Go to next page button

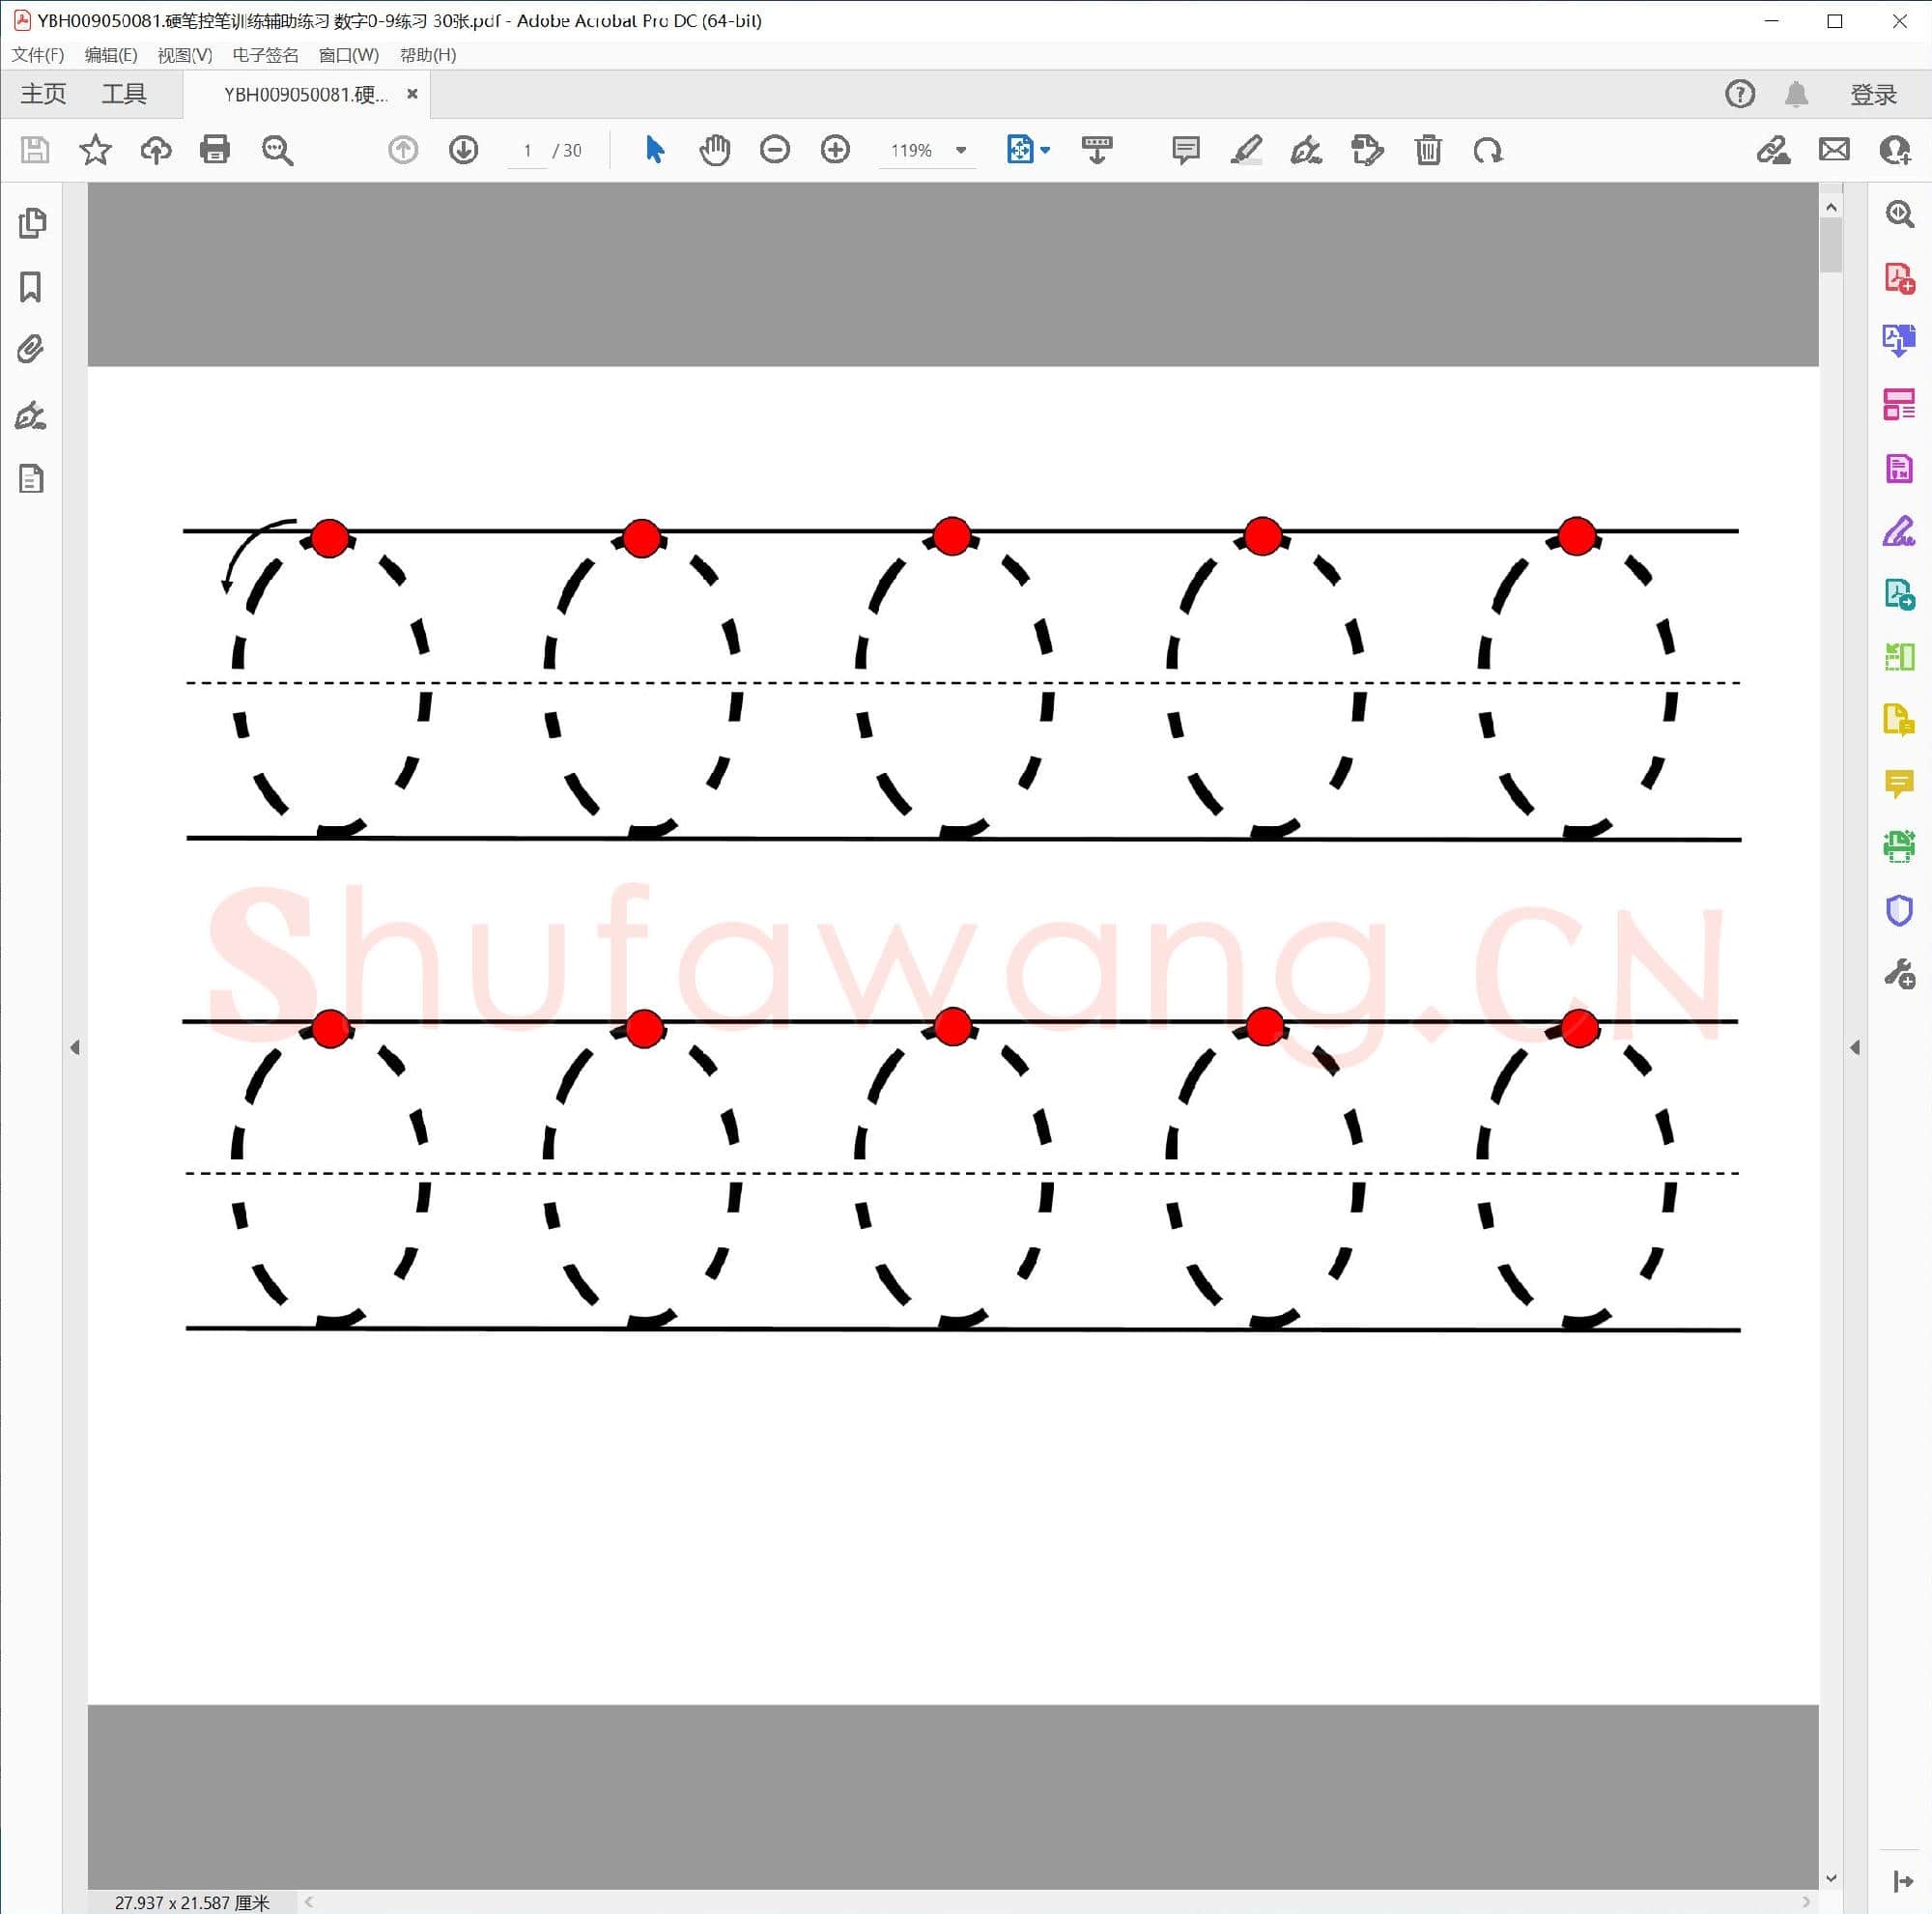[x=463, y=150]
